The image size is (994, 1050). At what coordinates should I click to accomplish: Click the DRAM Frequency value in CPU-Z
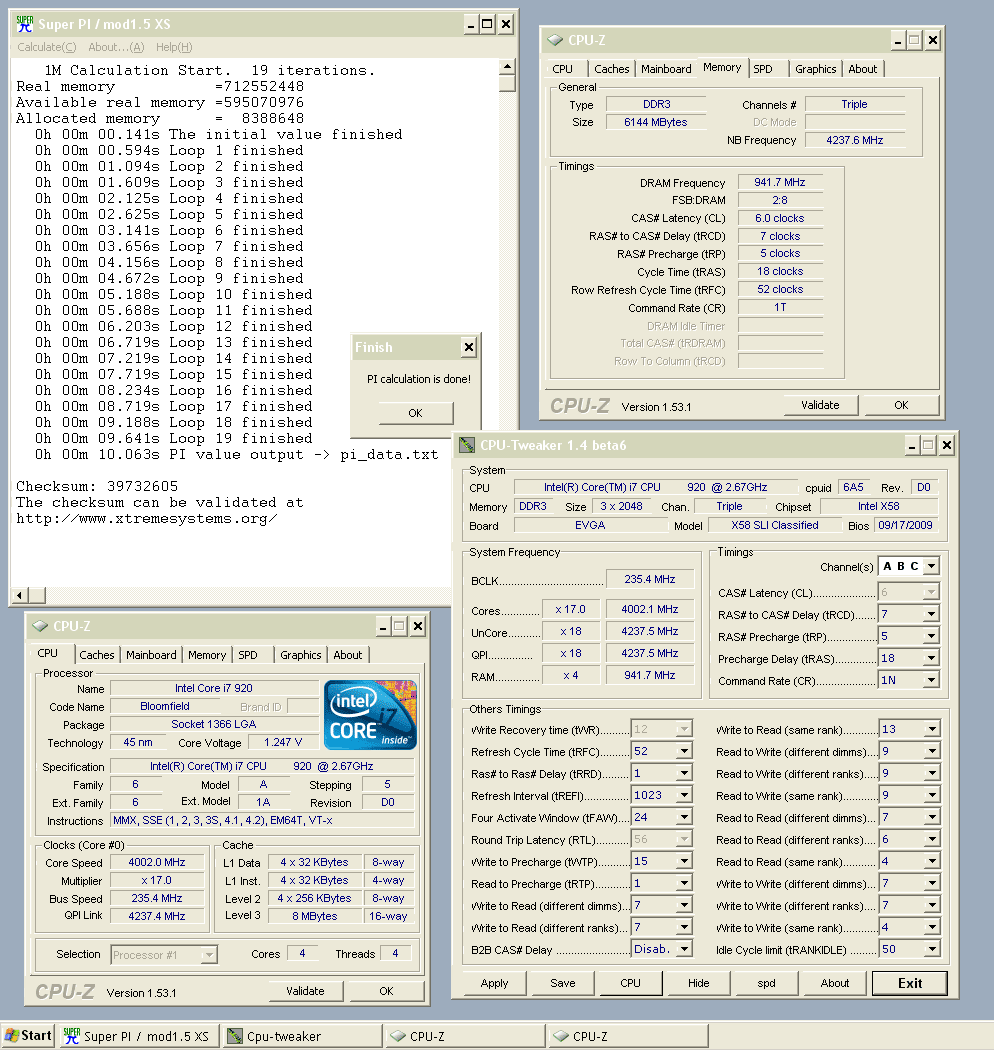click(780, 182)
